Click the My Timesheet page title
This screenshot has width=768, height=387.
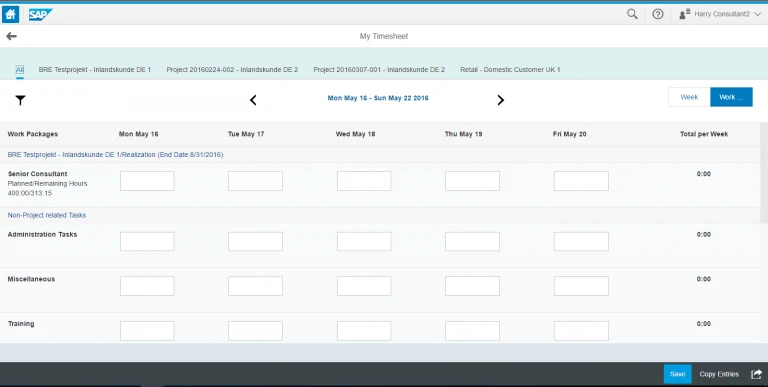point(384,36)
